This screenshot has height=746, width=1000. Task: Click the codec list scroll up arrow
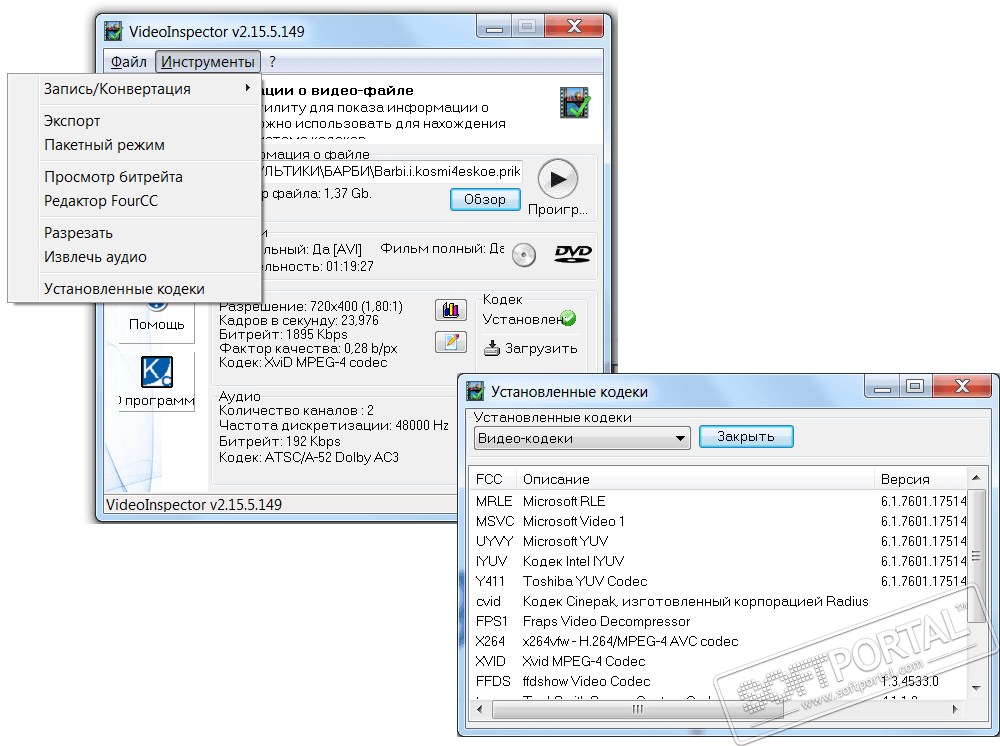click(x=976, y=478)
